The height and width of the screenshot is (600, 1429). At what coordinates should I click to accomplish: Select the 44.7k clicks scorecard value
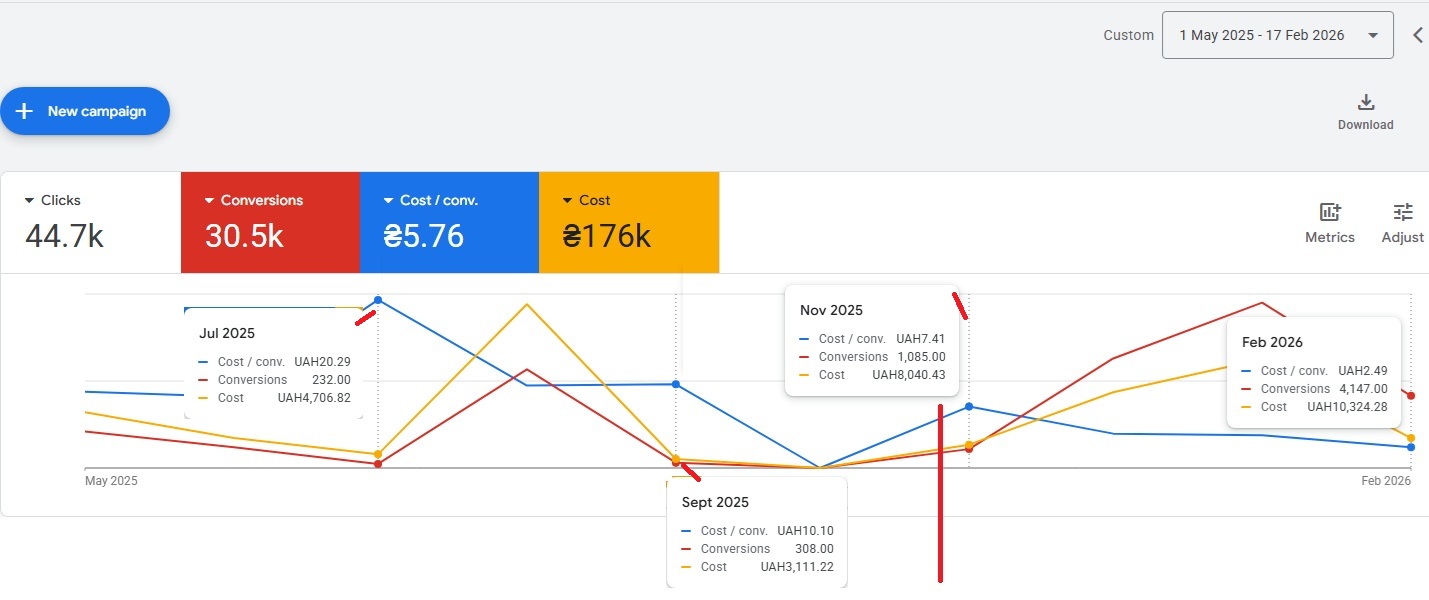click(64, 236)
